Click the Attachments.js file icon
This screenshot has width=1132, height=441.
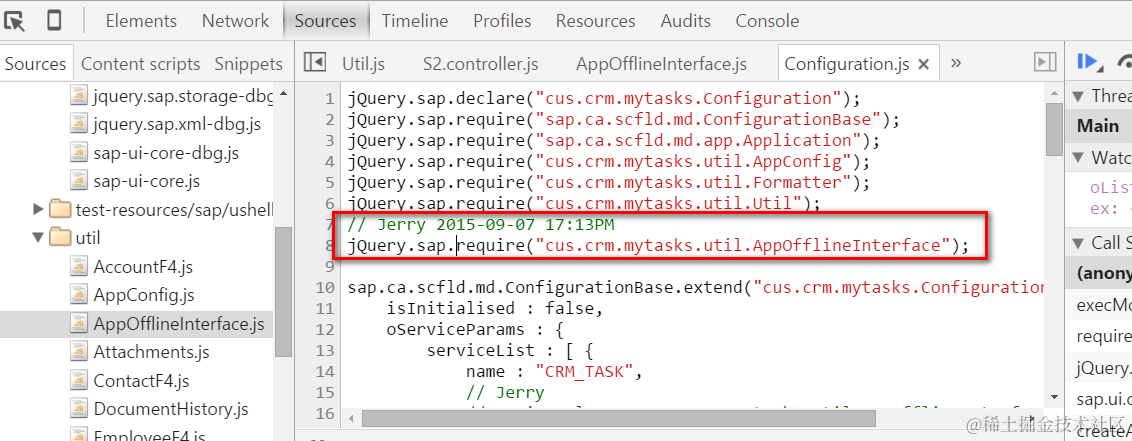click(x=78, y=352)
